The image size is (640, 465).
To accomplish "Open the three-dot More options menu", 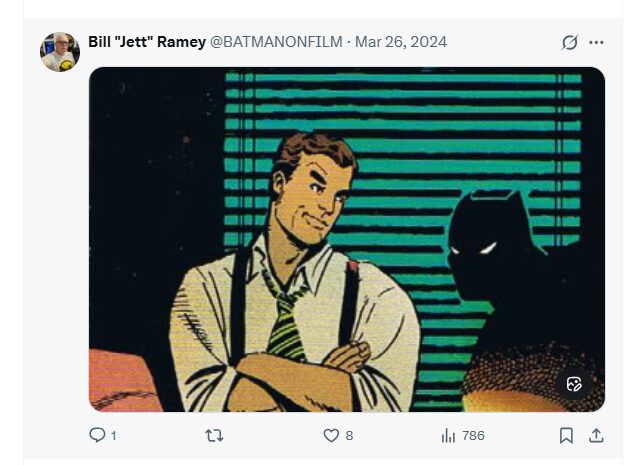I will tap(597, 42).
